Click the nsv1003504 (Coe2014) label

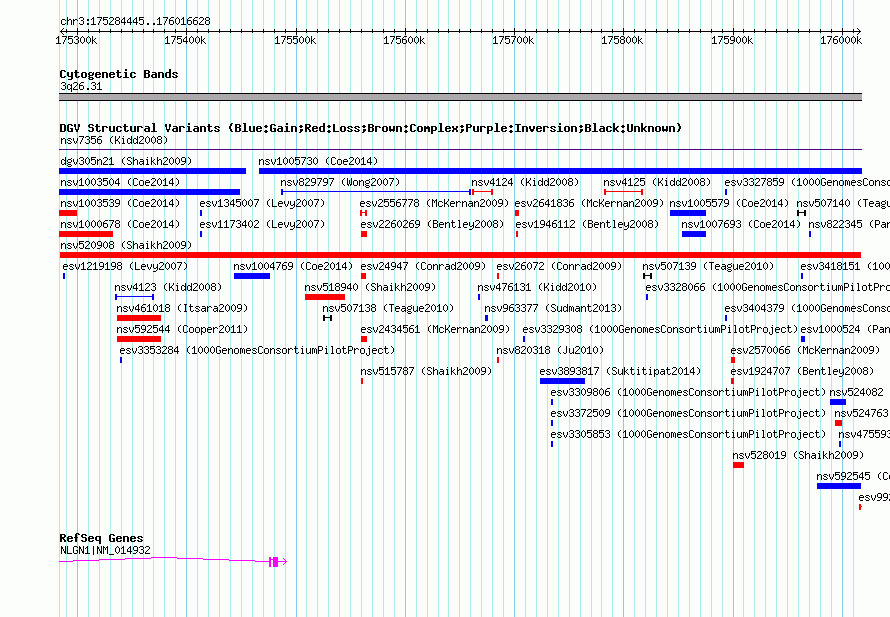[x=120, y=182]
